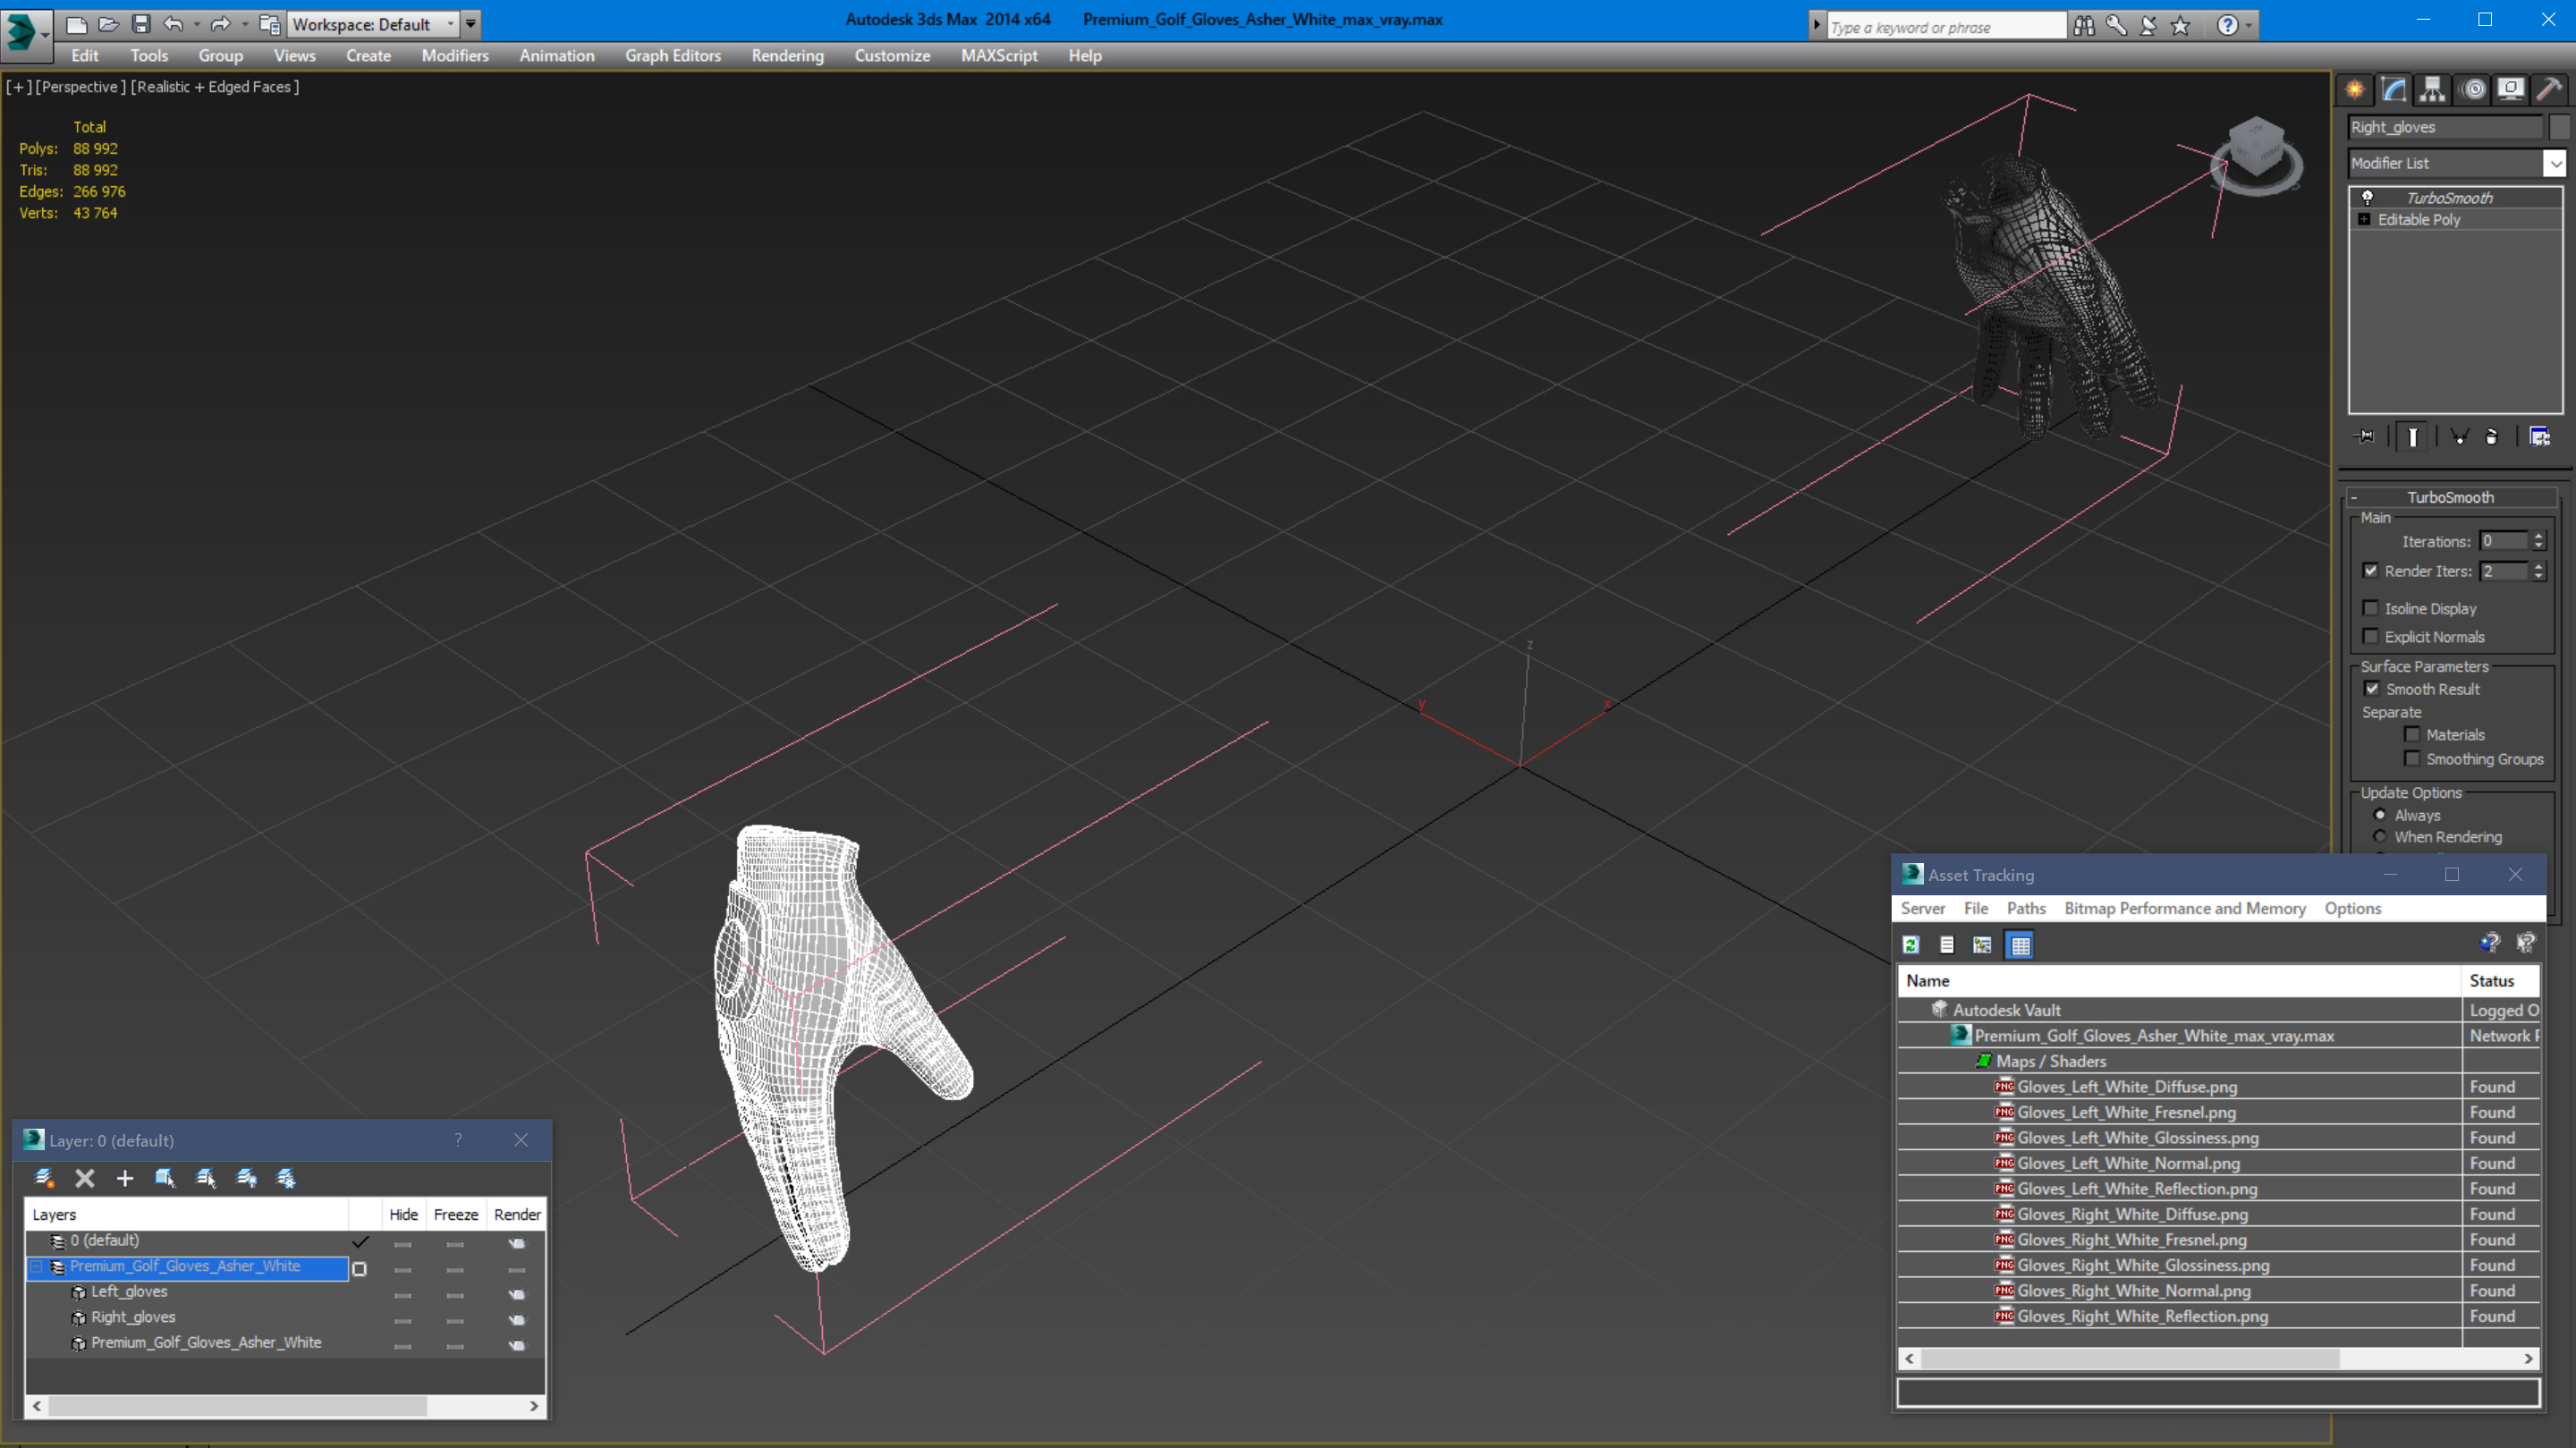
Task: Click Delete Layer X icon
Action: tap(85, 1178)
